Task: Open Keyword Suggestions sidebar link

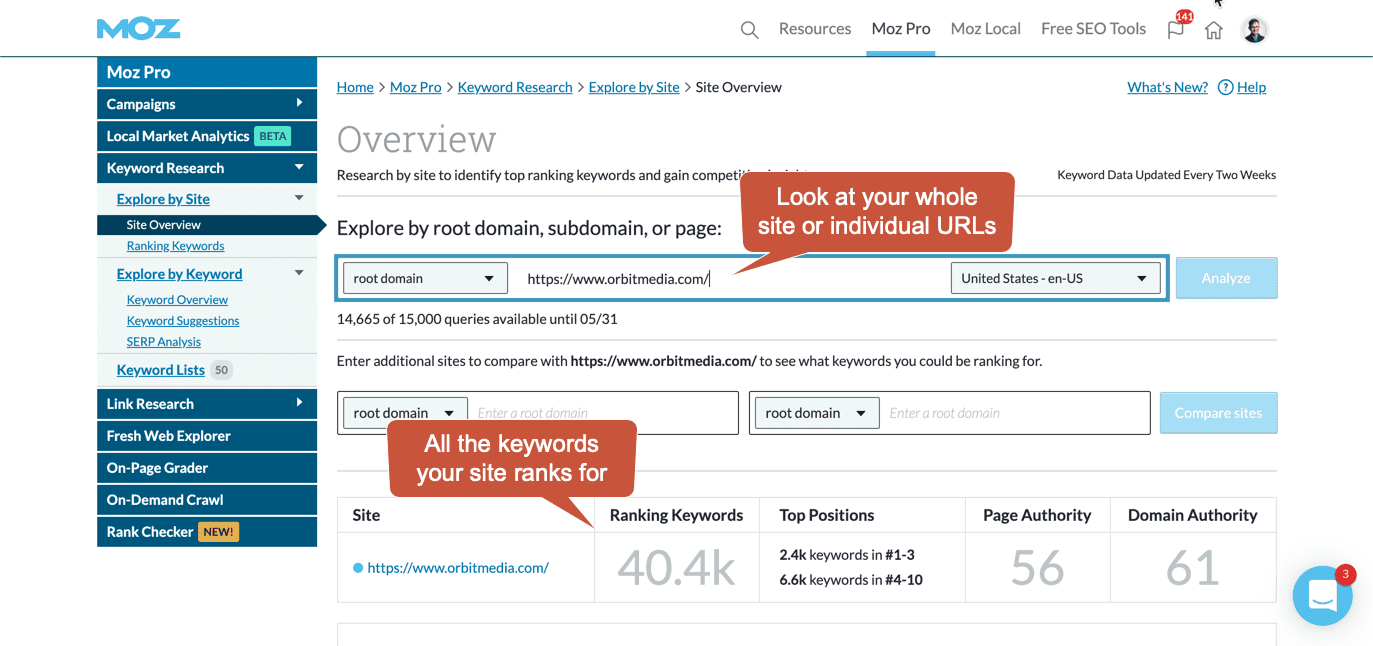Action: (183, 321)
